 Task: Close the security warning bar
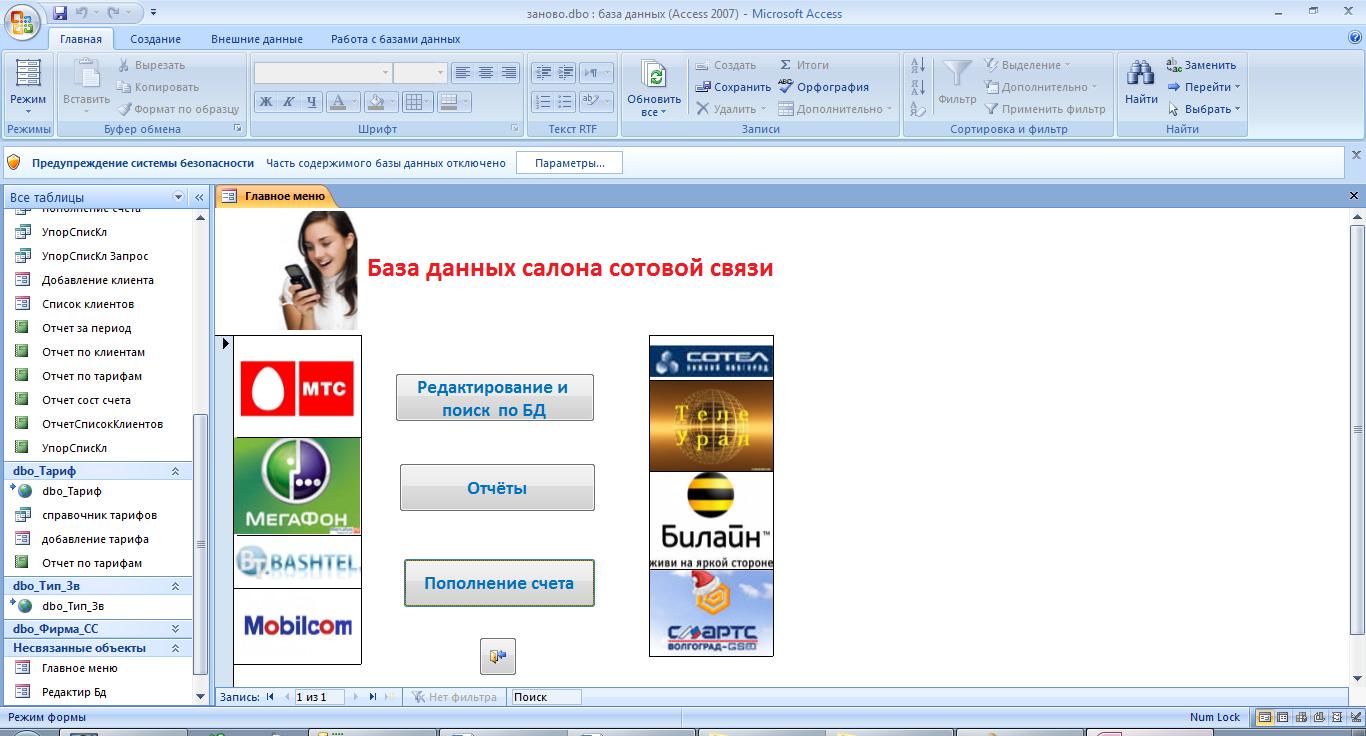coord(1356,155)
